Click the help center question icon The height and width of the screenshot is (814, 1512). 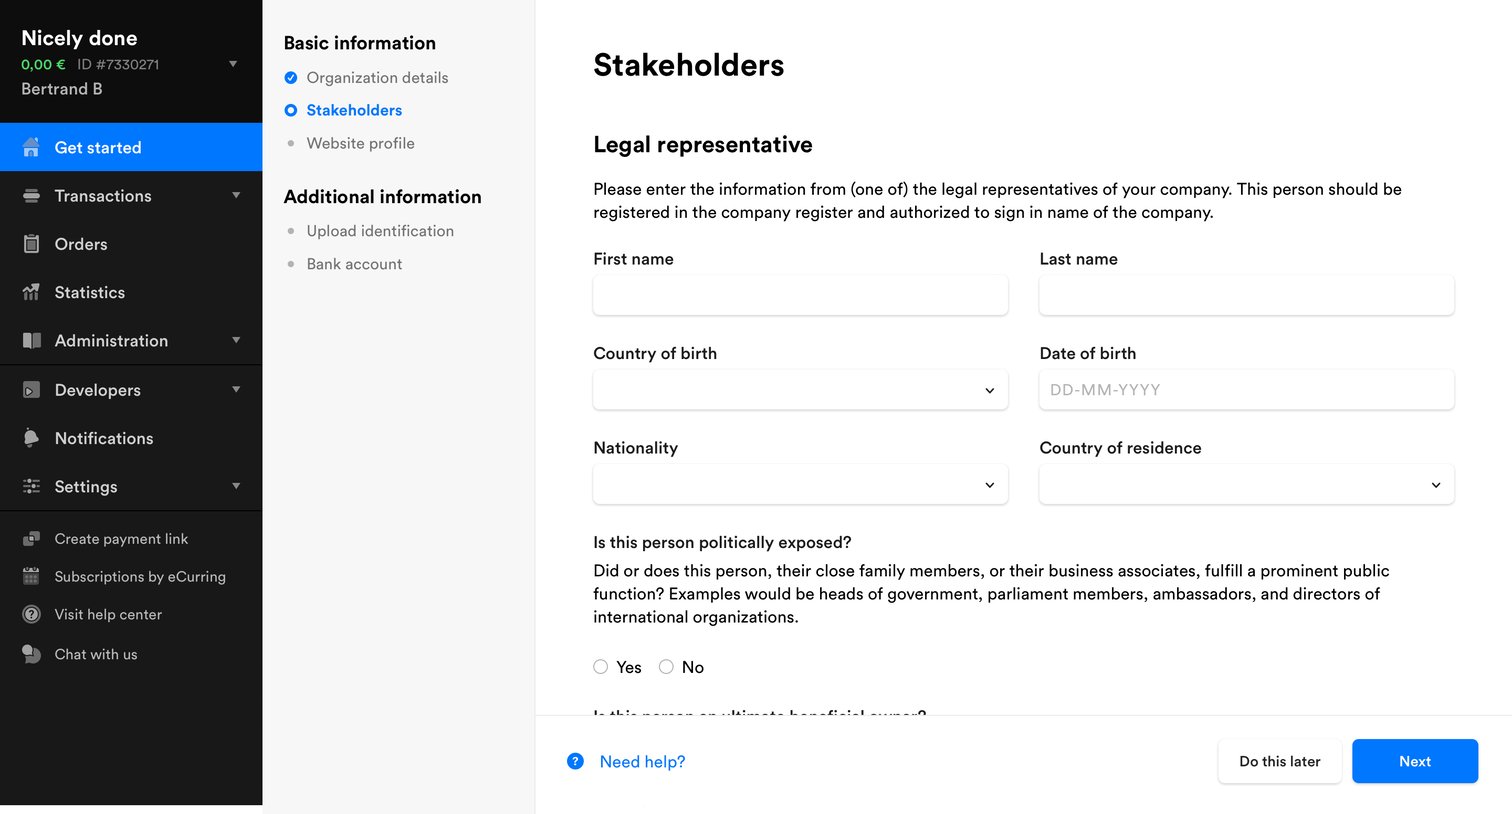coord(31,615)
